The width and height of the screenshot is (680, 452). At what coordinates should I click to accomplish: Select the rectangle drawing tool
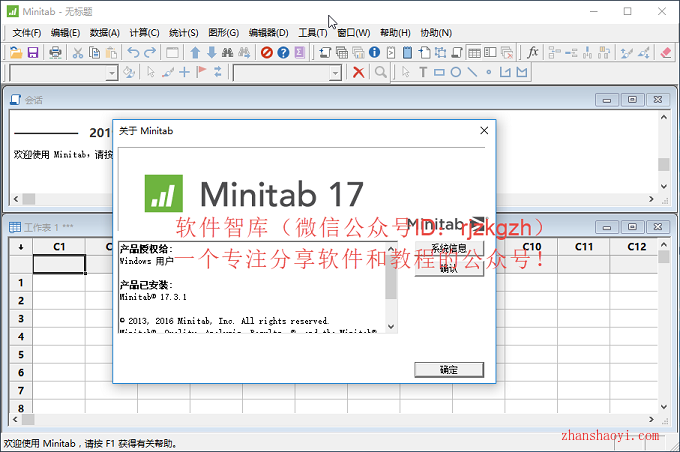point(439,72)
